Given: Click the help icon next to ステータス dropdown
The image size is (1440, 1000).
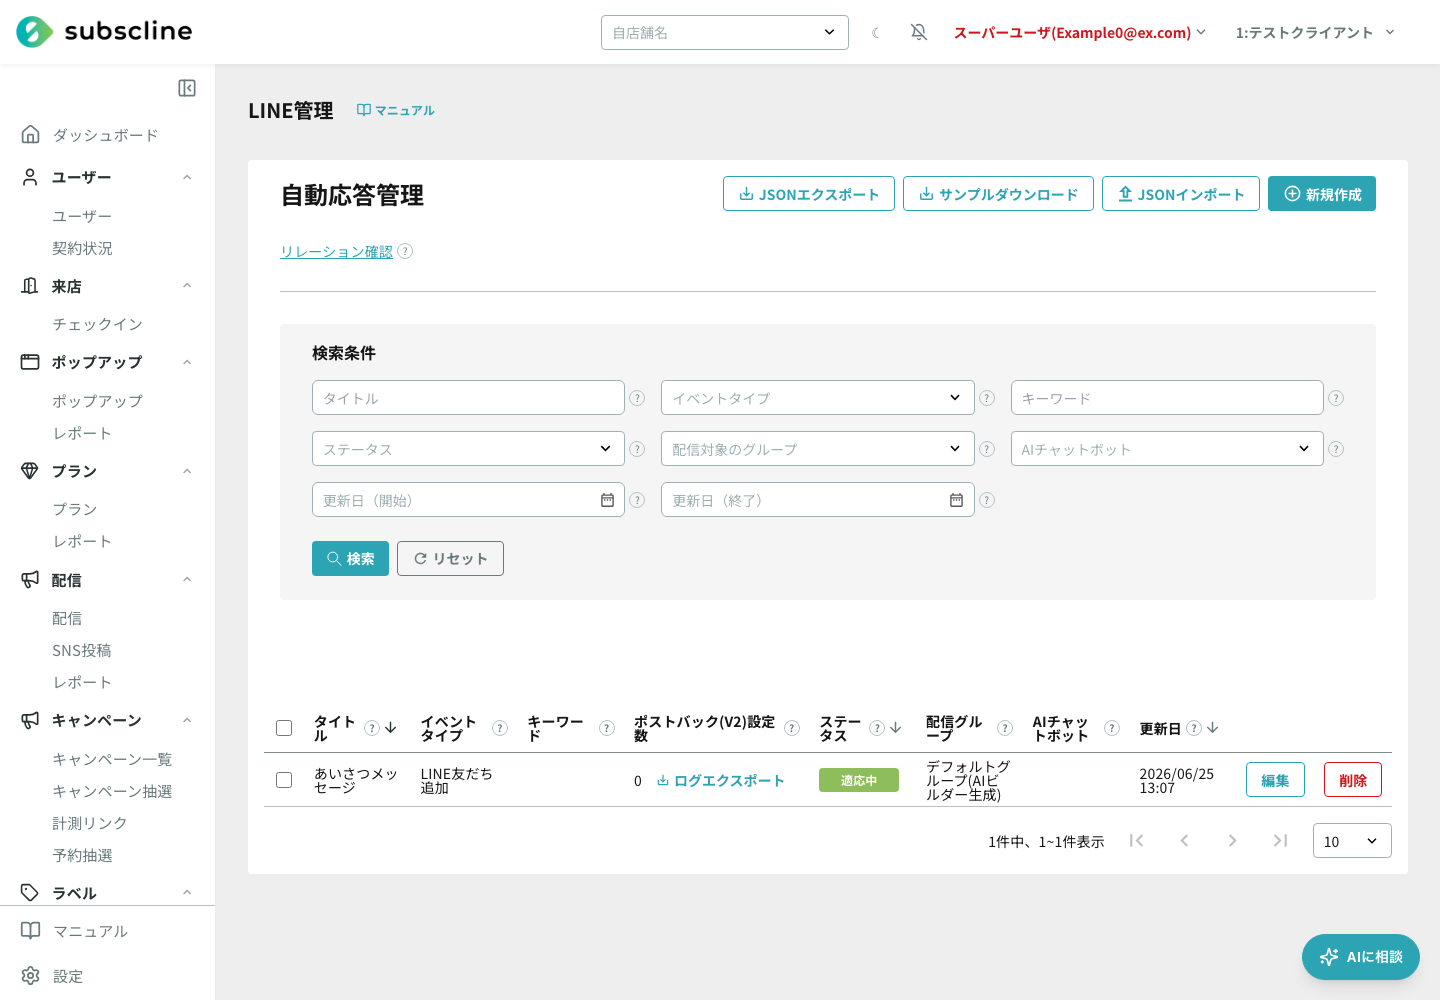Looking at the screenshot, I should click(637, 449).
